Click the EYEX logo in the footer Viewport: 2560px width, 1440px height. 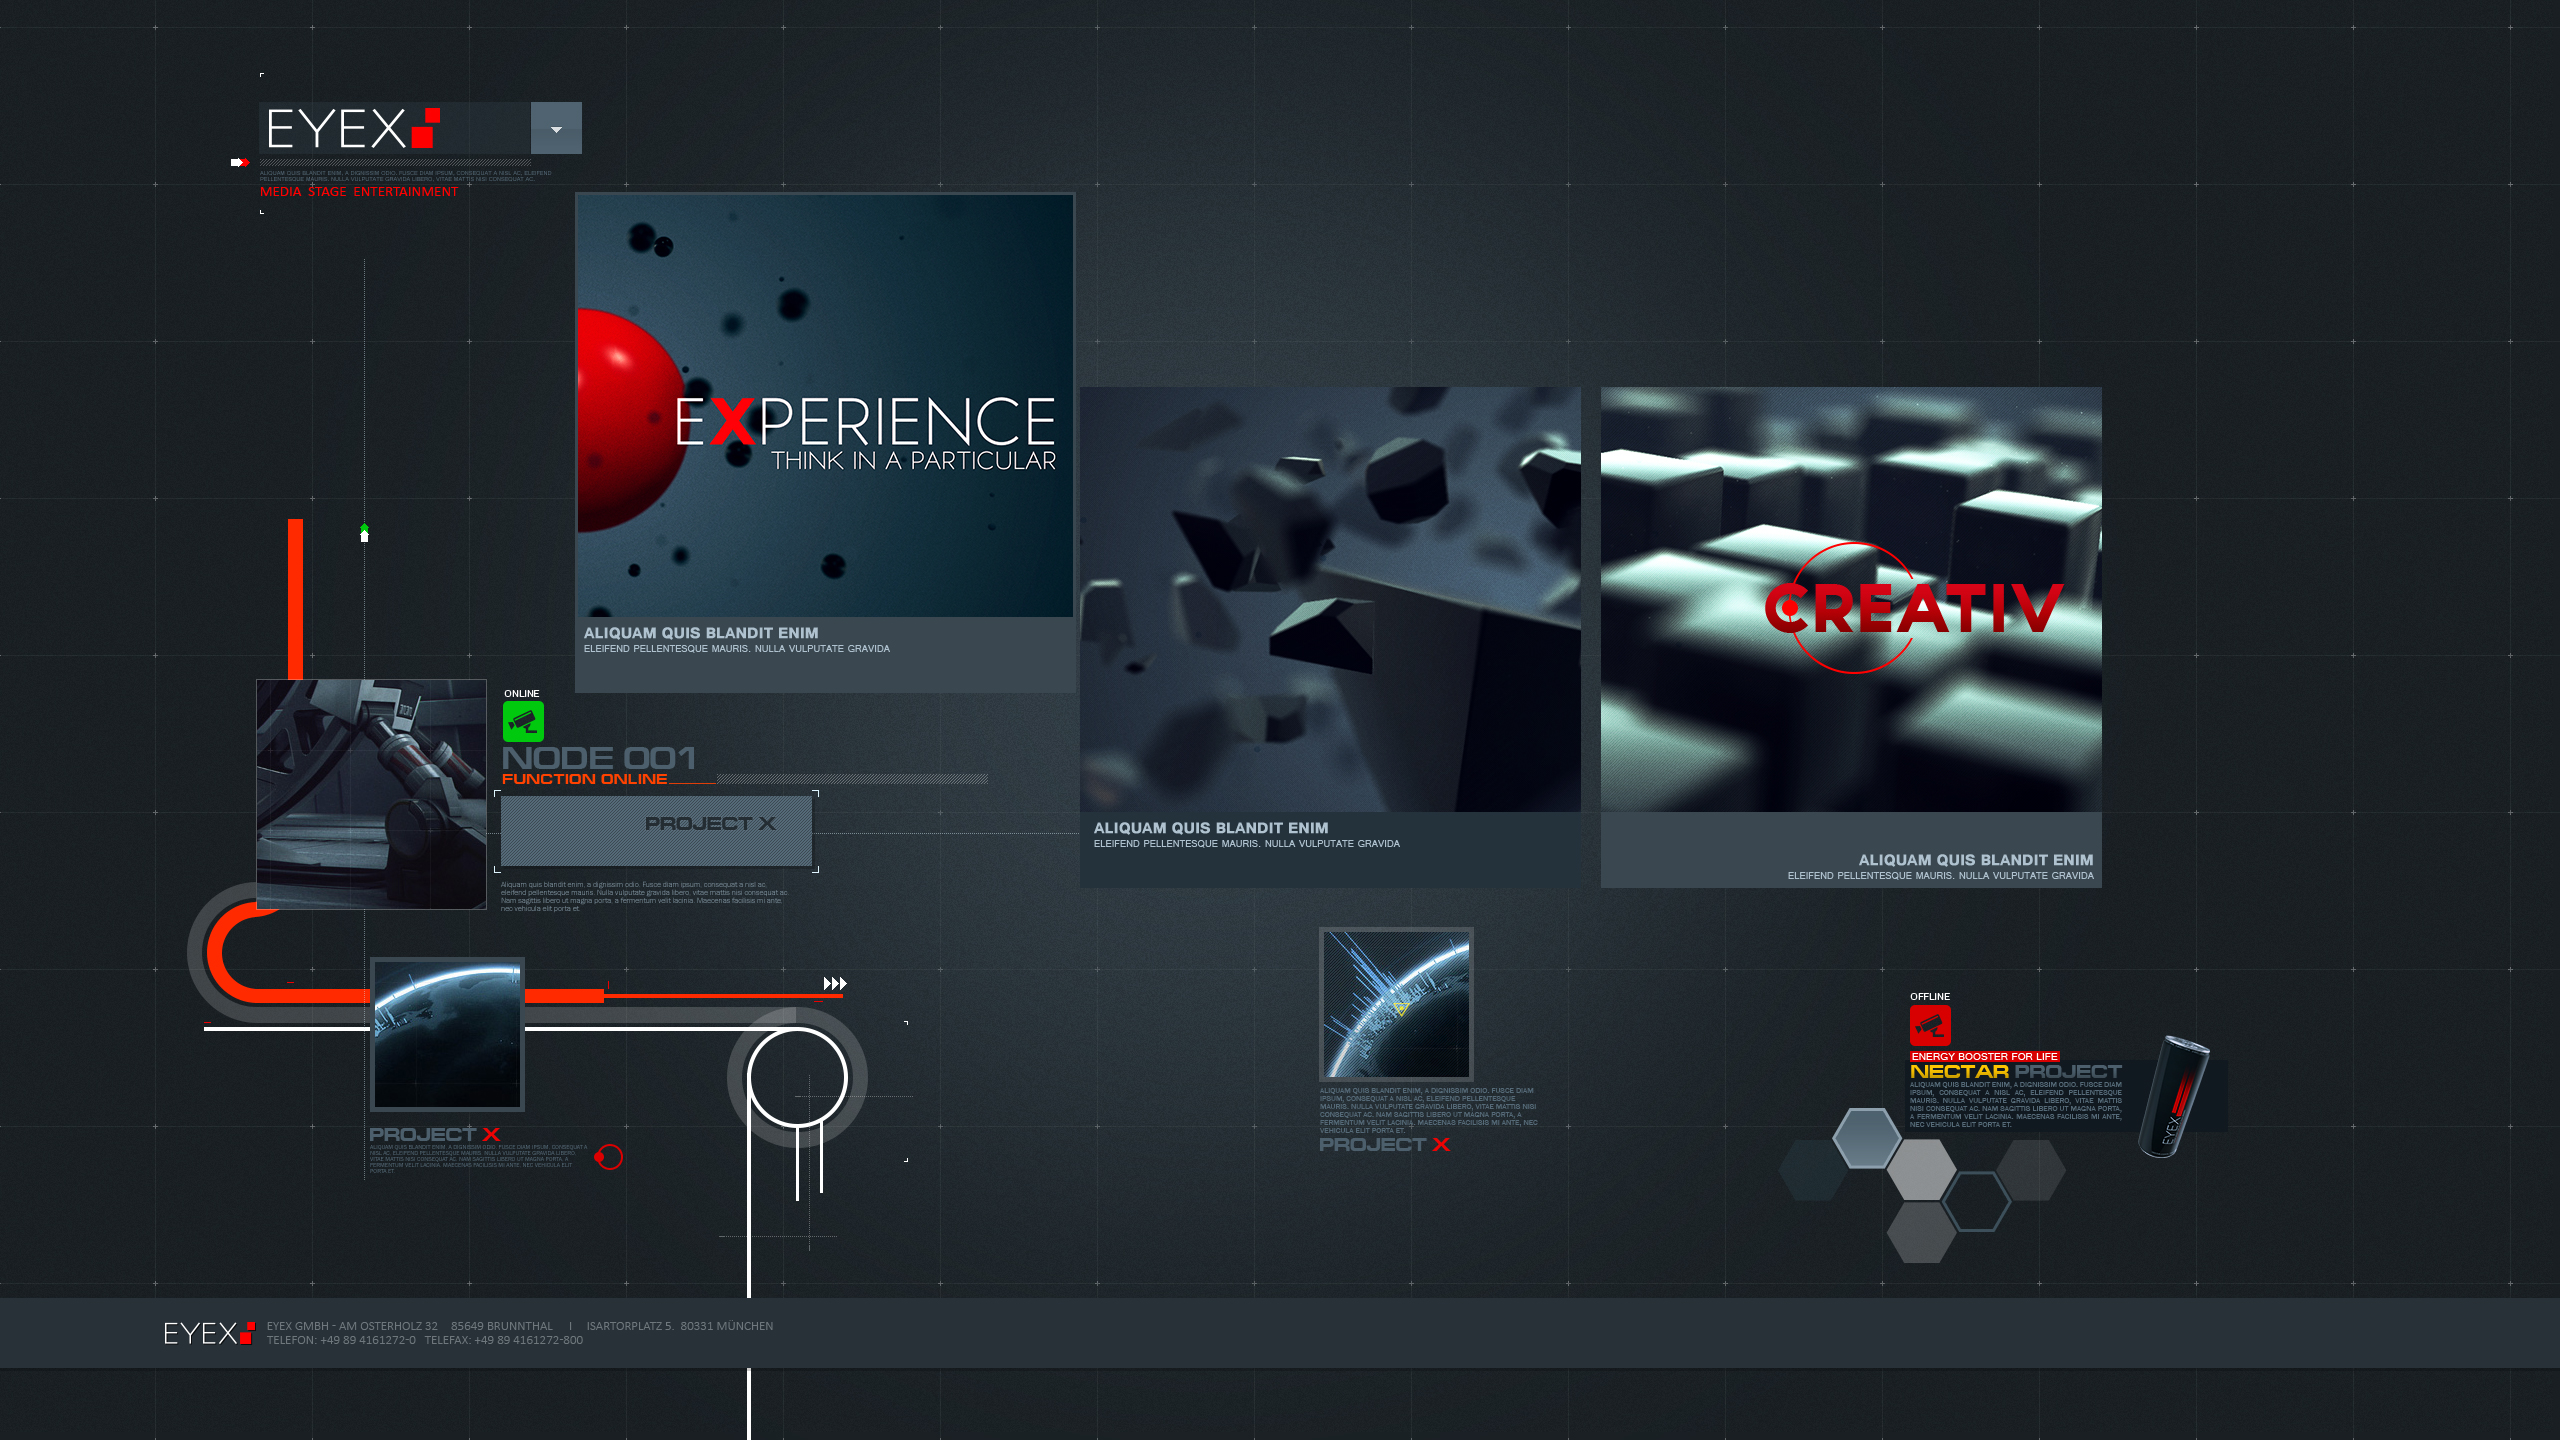[x=208, y=1333]
